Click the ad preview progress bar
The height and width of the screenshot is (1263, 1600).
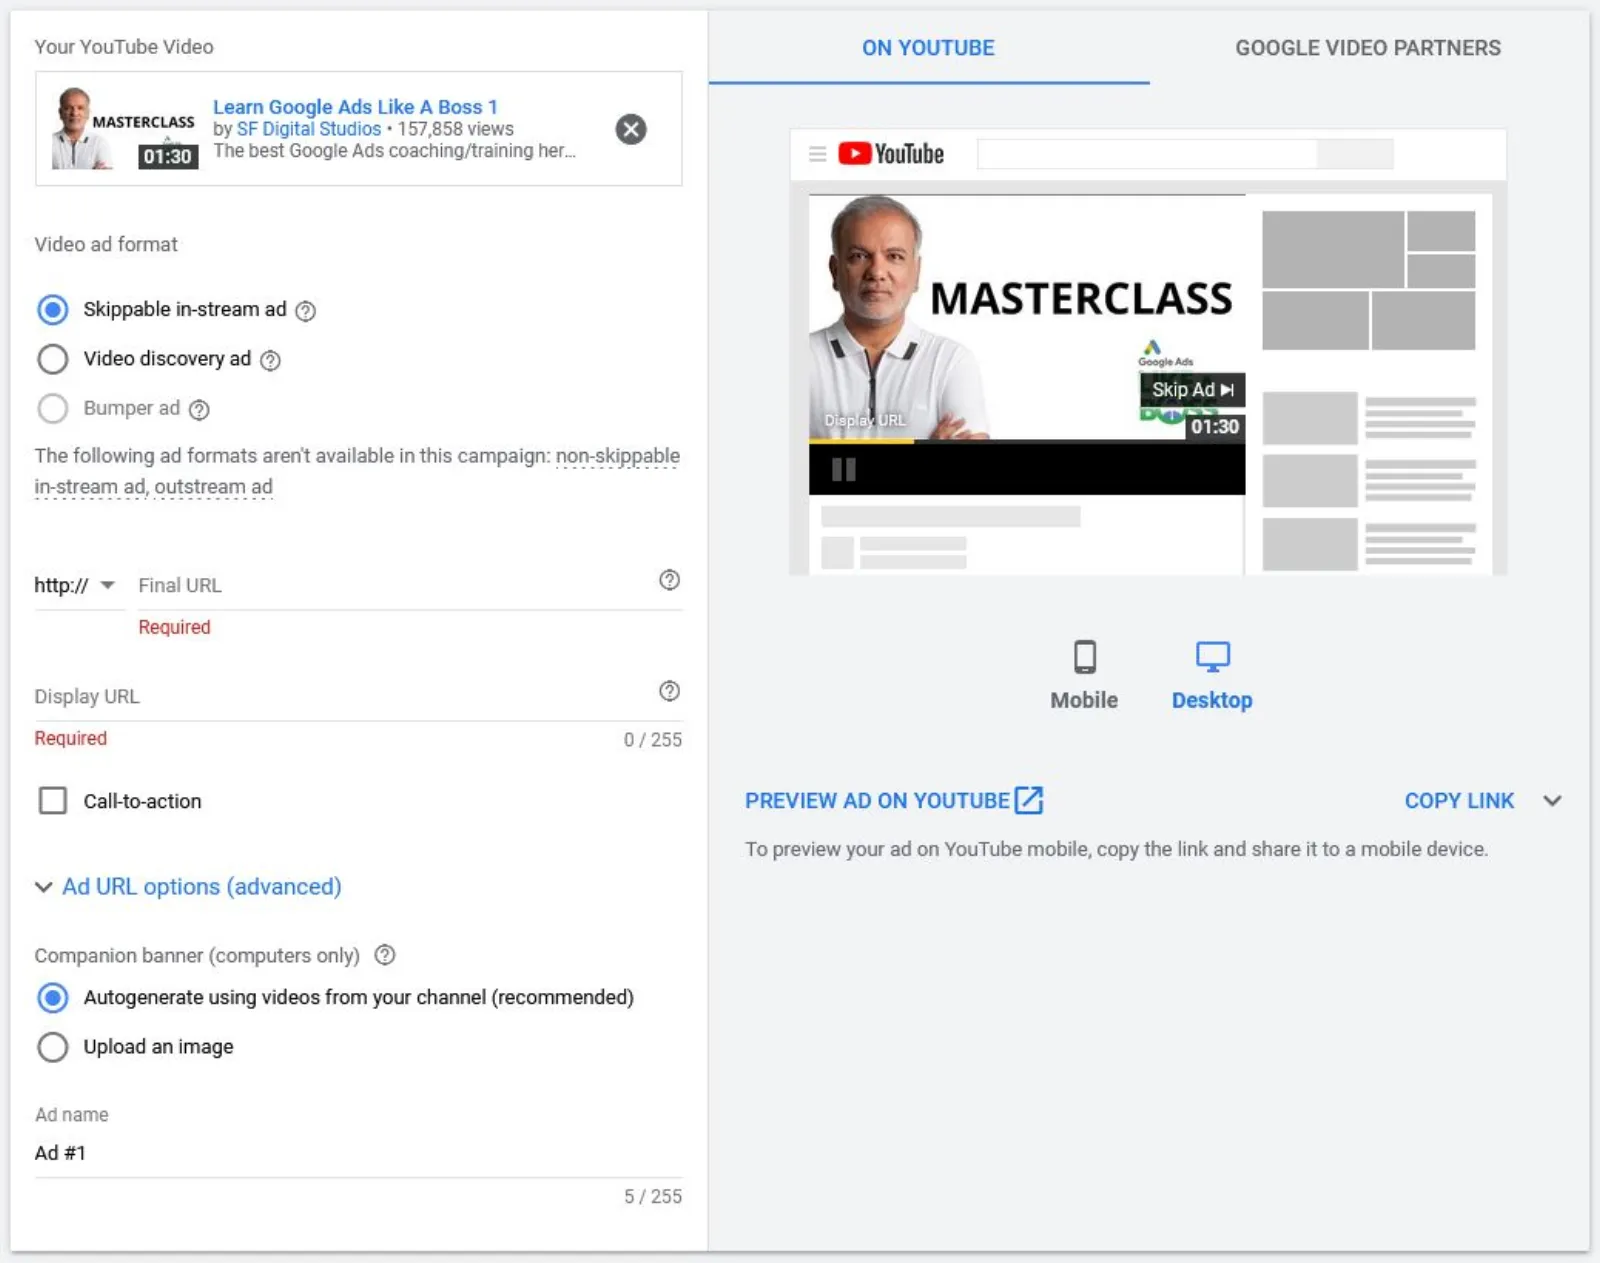click(1027, 441)
